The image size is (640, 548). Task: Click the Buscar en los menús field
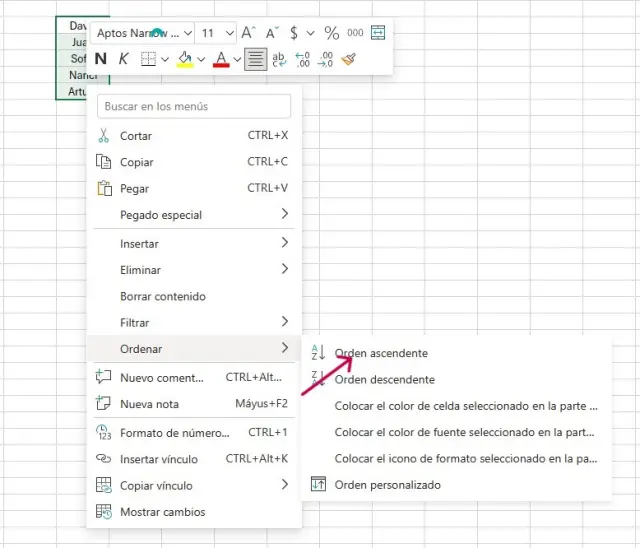[195, 106]
